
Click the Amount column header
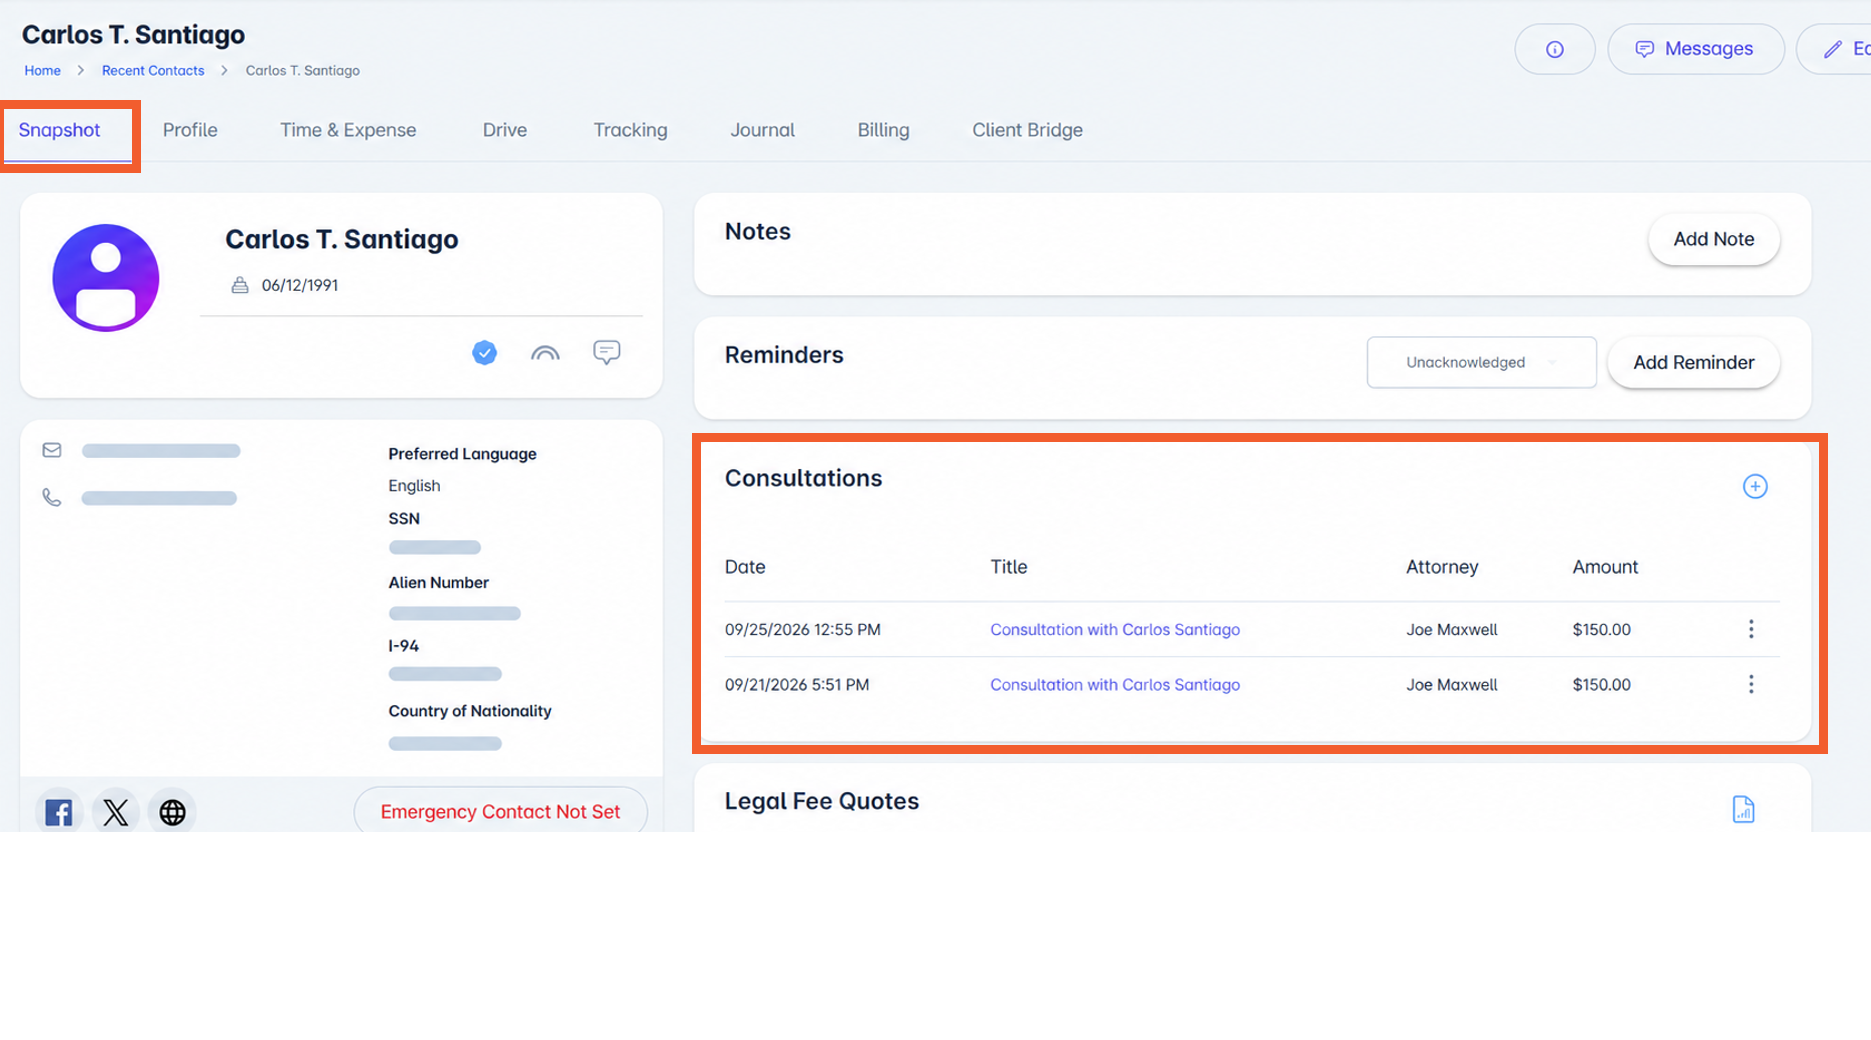click(x=1605, y=566)
